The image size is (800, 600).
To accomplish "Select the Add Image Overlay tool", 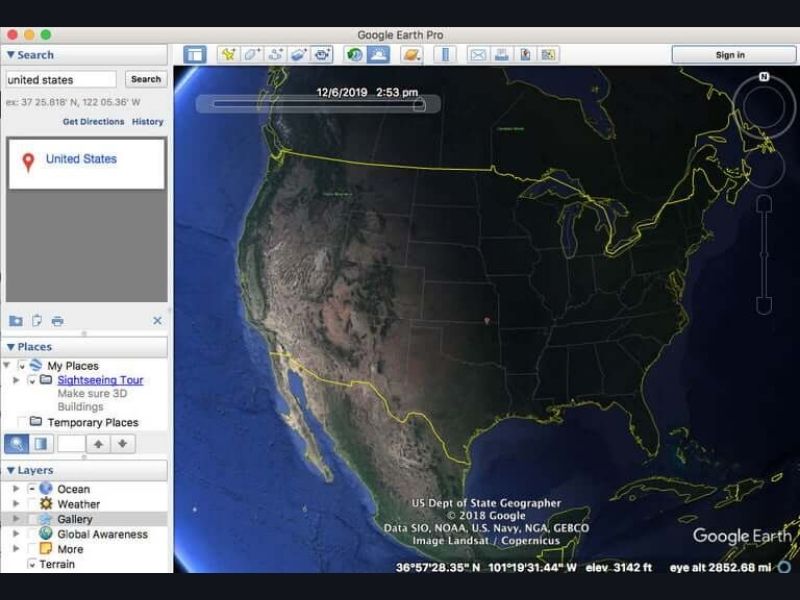I will (298, 55).
